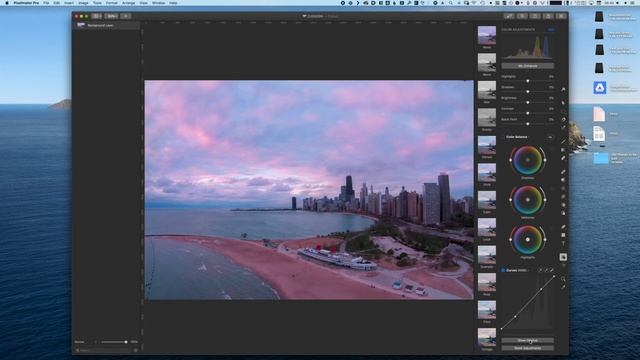Click the highlighted Color Adjustments tool

(563, 257)
